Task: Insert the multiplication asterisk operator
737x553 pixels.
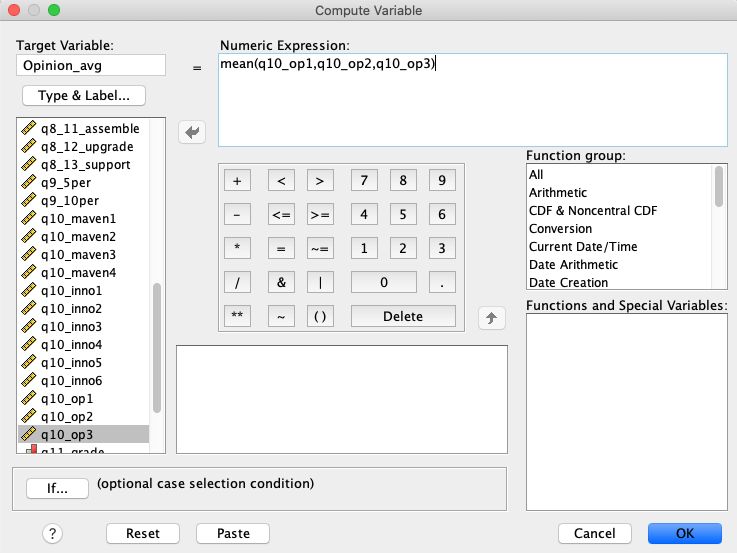Action: point(237,248)
